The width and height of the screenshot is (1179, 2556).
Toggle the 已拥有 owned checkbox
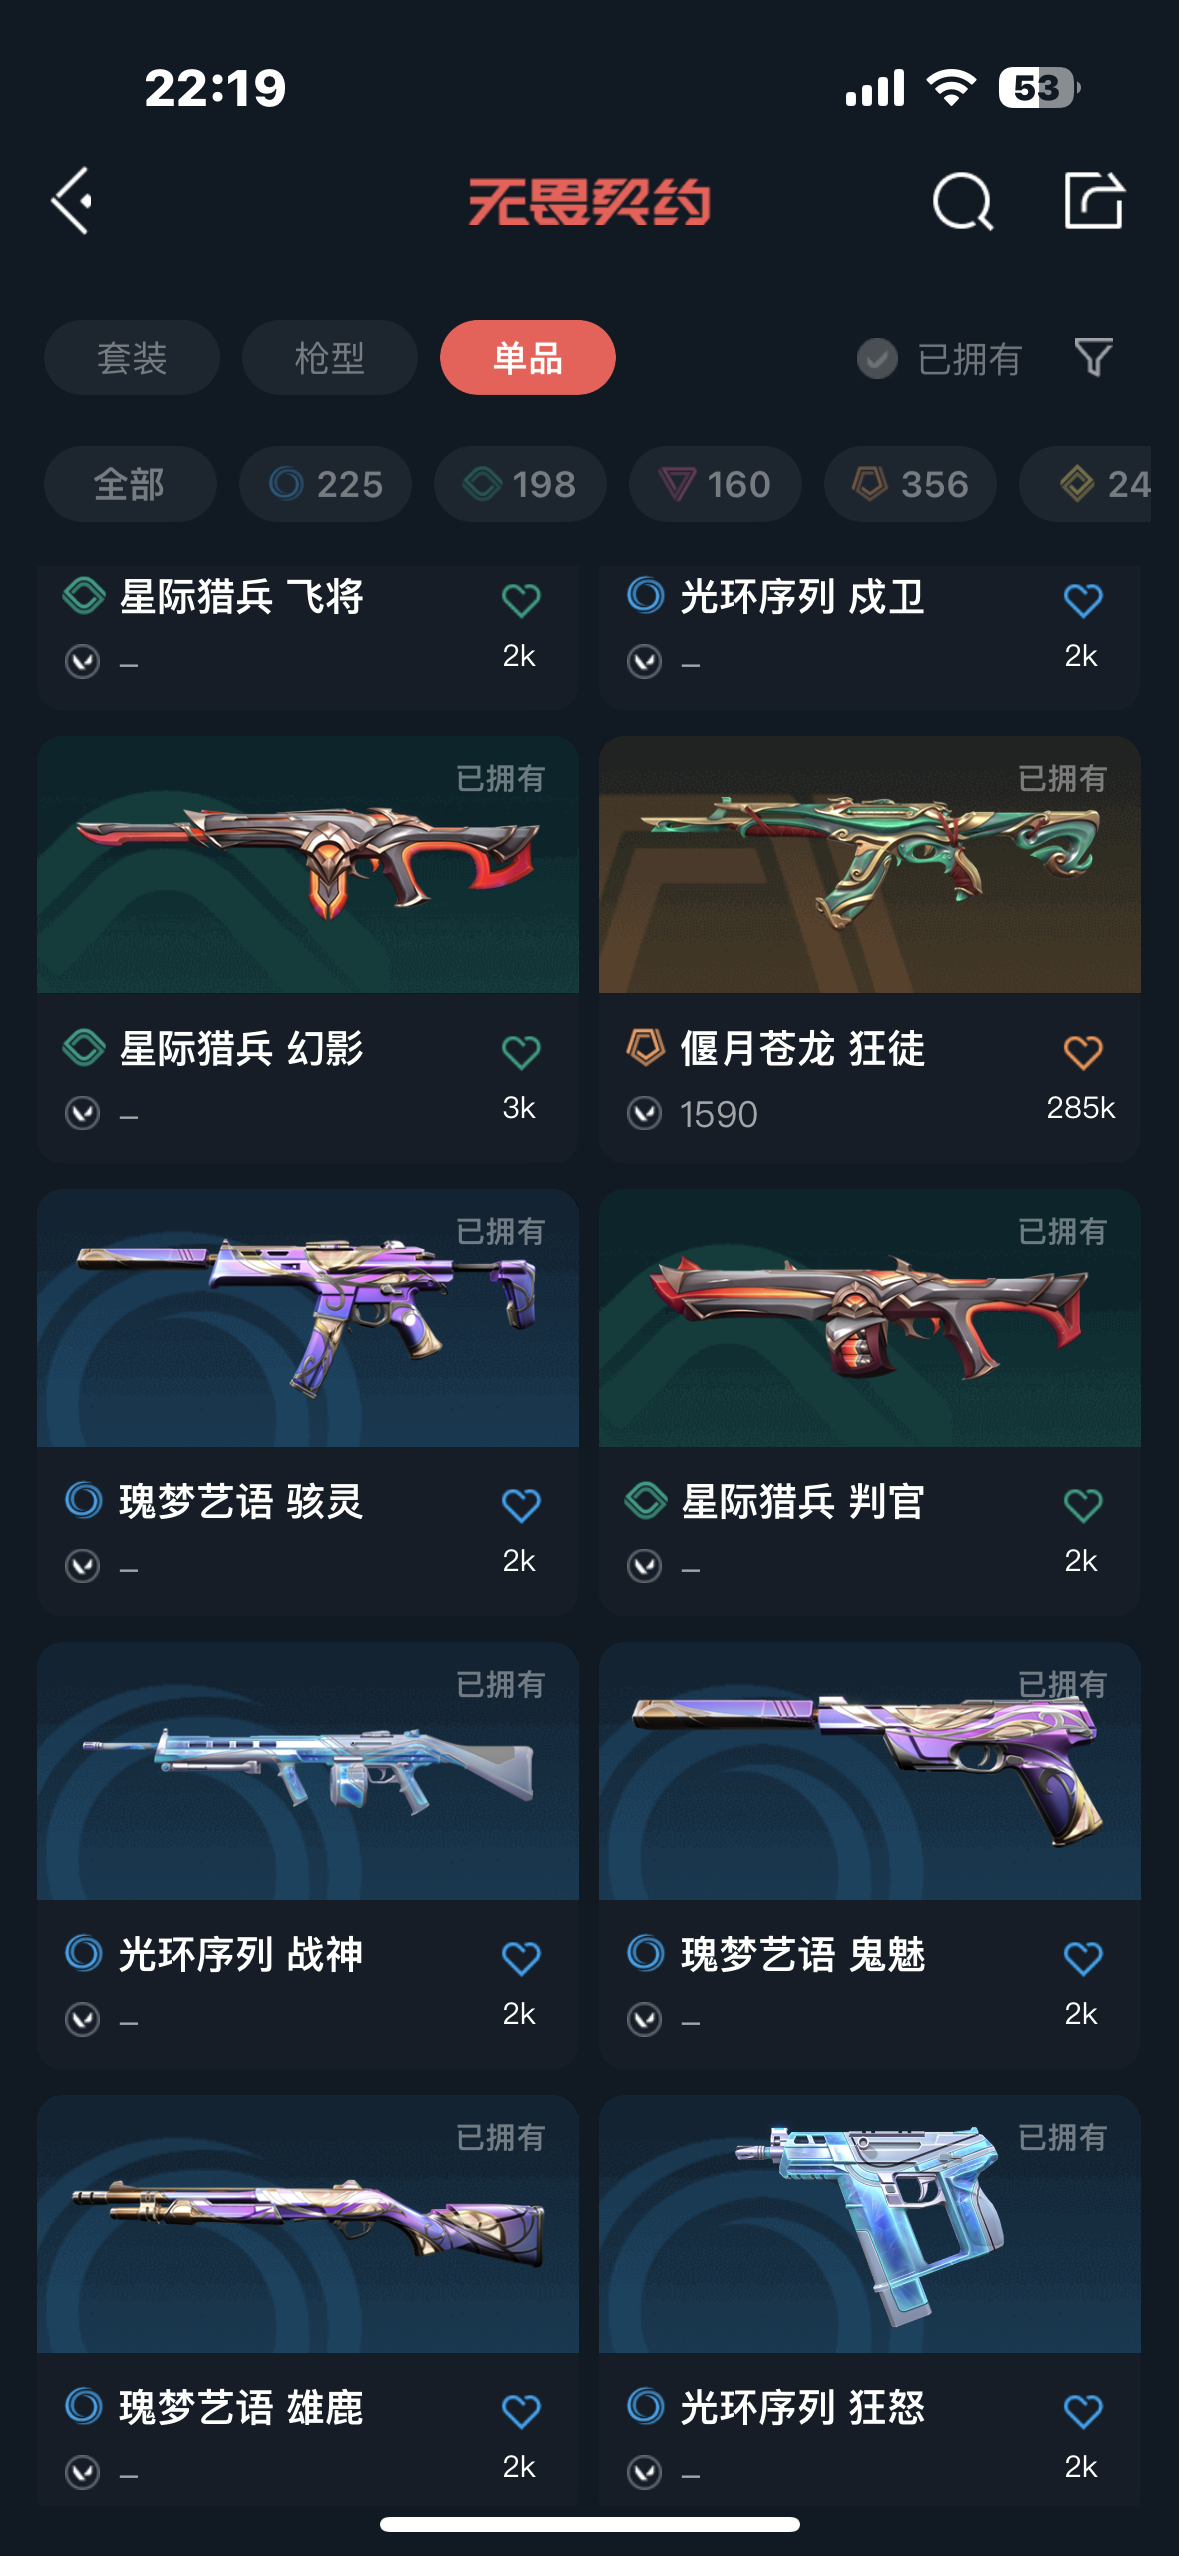click(x=877, y=358)
